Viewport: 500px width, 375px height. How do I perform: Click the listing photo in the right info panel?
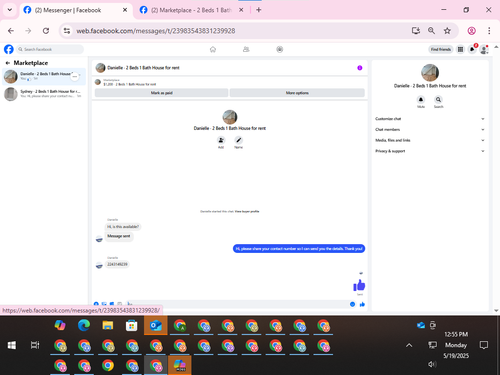point(430,73)
